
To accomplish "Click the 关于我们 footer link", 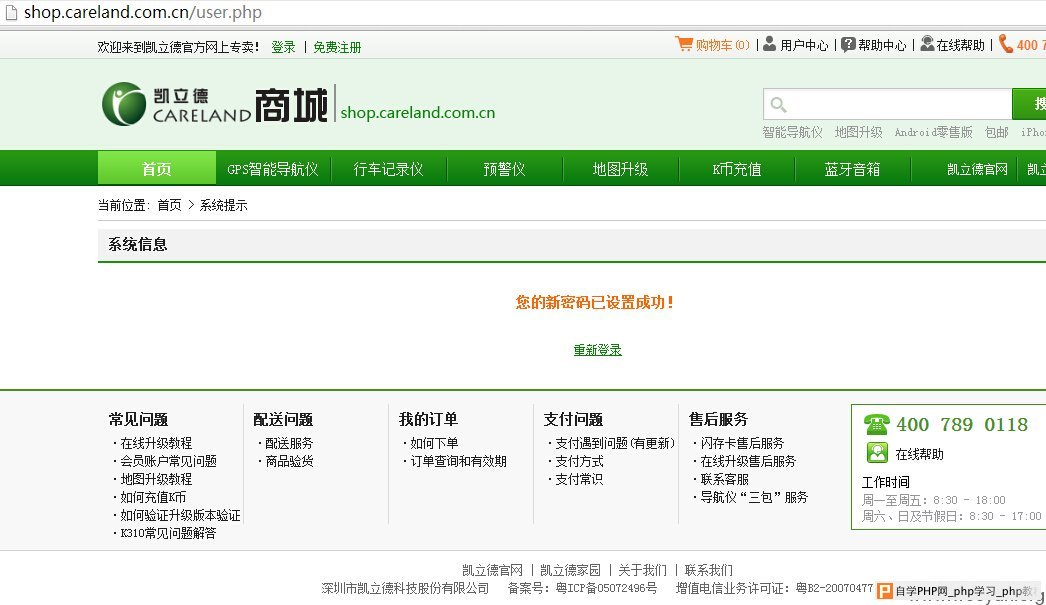I will click(642, 570).
